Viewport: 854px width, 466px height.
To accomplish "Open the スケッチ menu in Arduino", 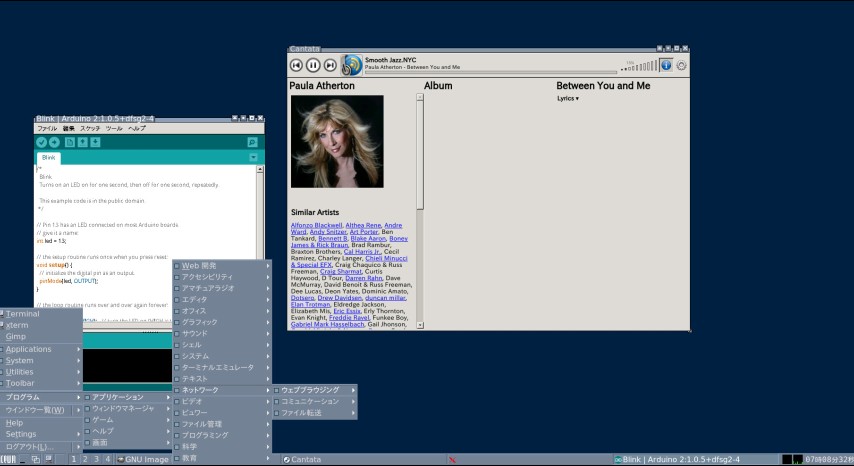I will point(90,128).
